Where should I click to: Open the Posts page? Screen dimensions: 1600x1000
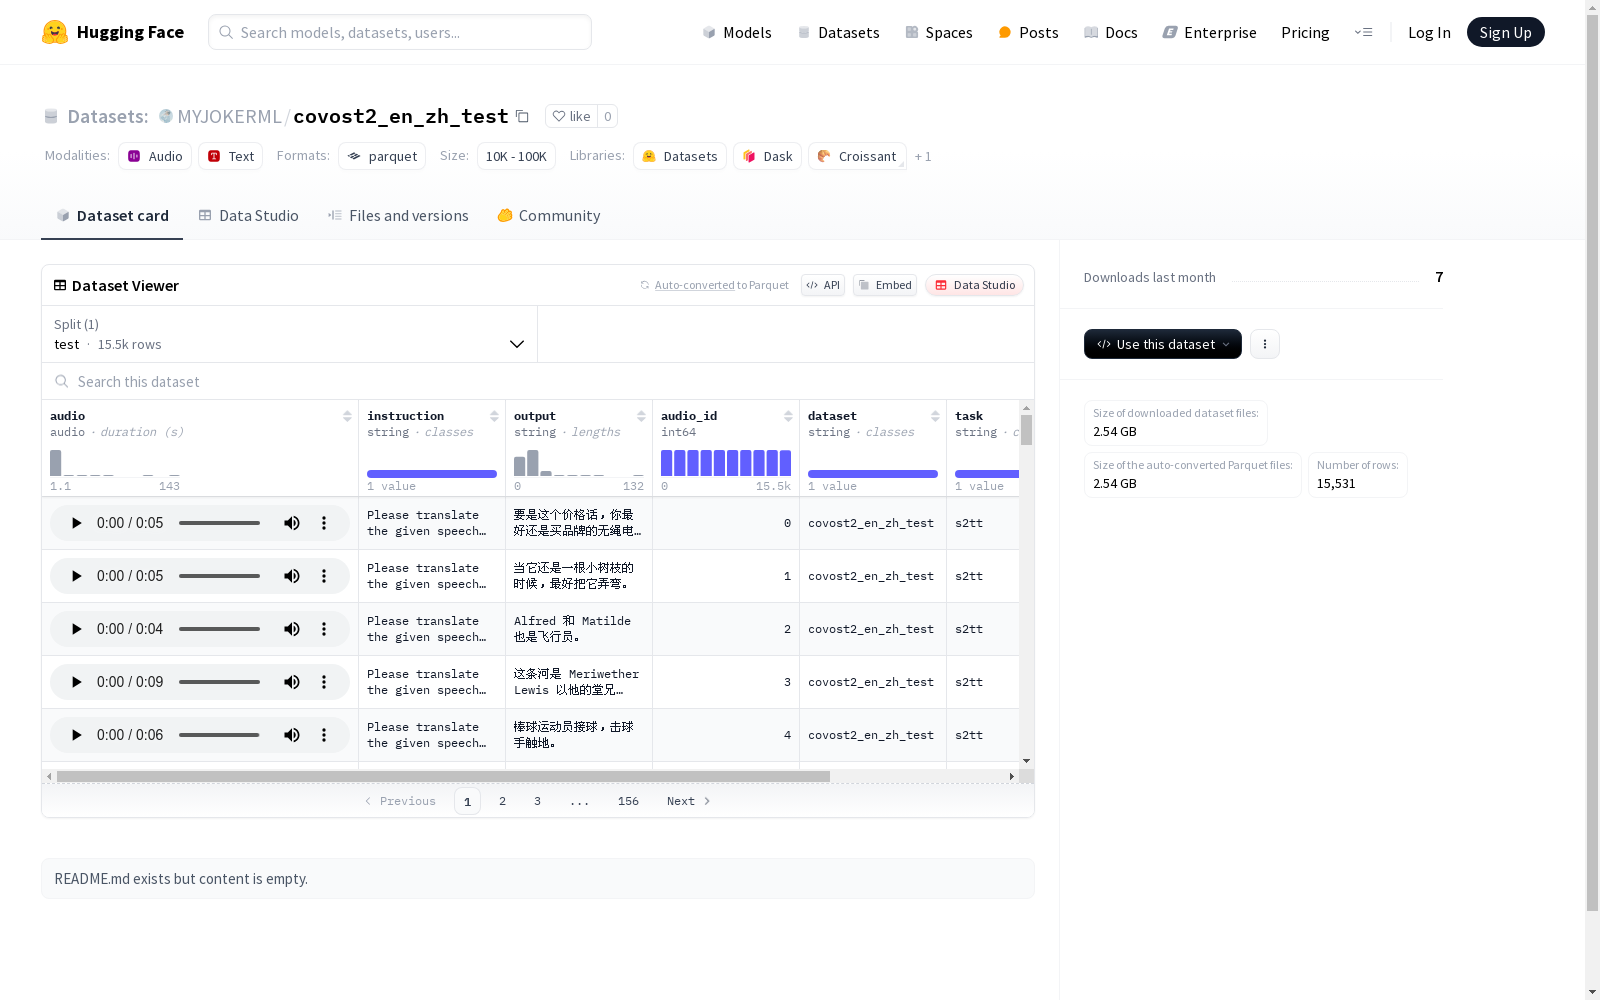(1028, 33)
